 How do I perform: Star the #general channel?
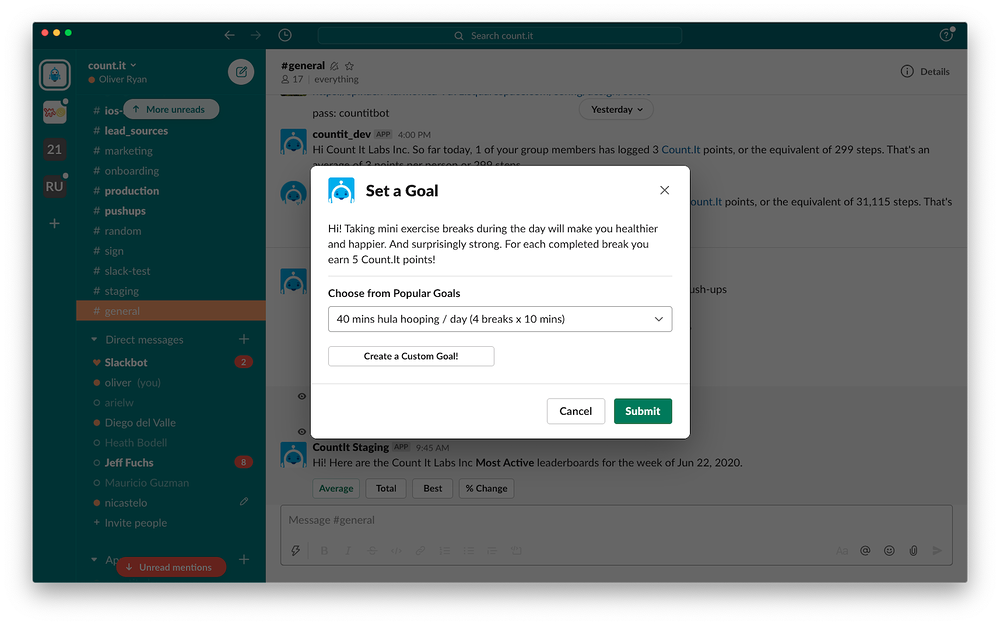coord(349,66)
